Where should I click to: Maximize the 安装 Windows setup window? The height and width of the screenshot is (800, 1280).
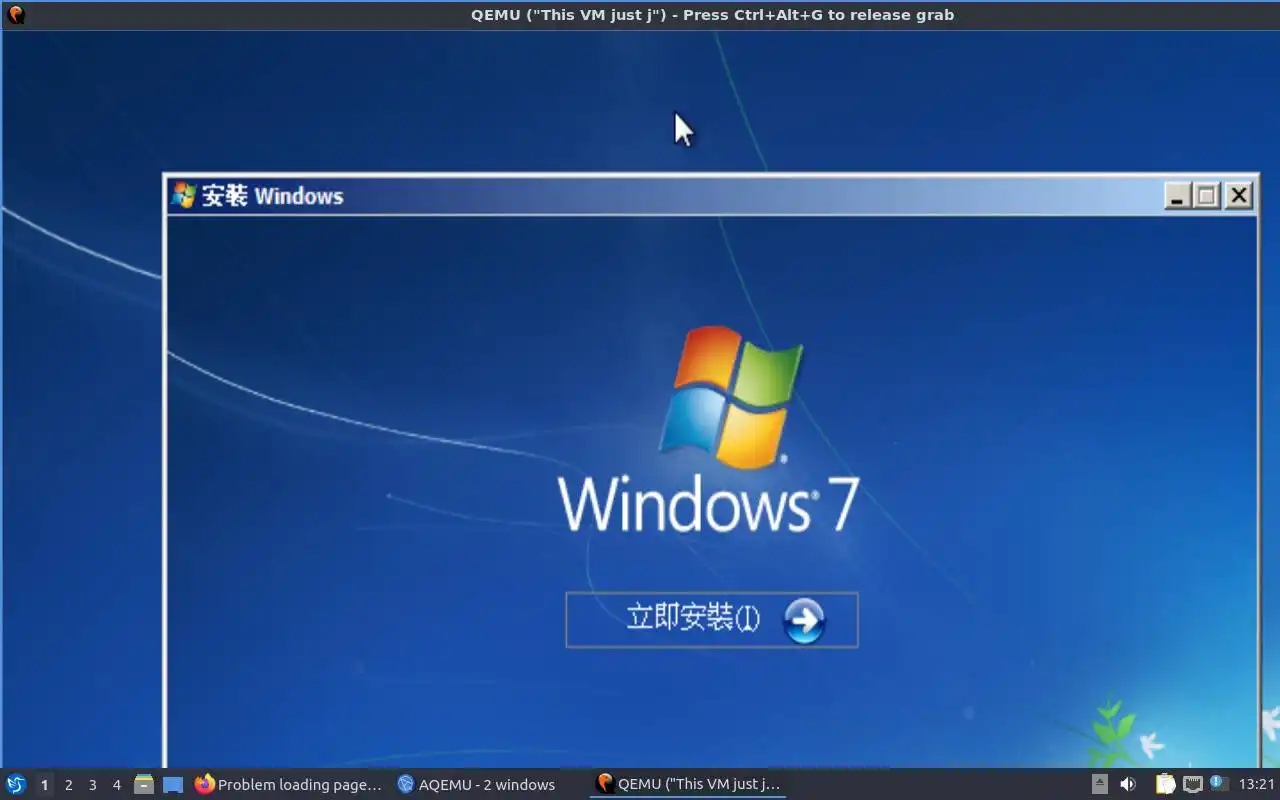tap(1207, 196)
